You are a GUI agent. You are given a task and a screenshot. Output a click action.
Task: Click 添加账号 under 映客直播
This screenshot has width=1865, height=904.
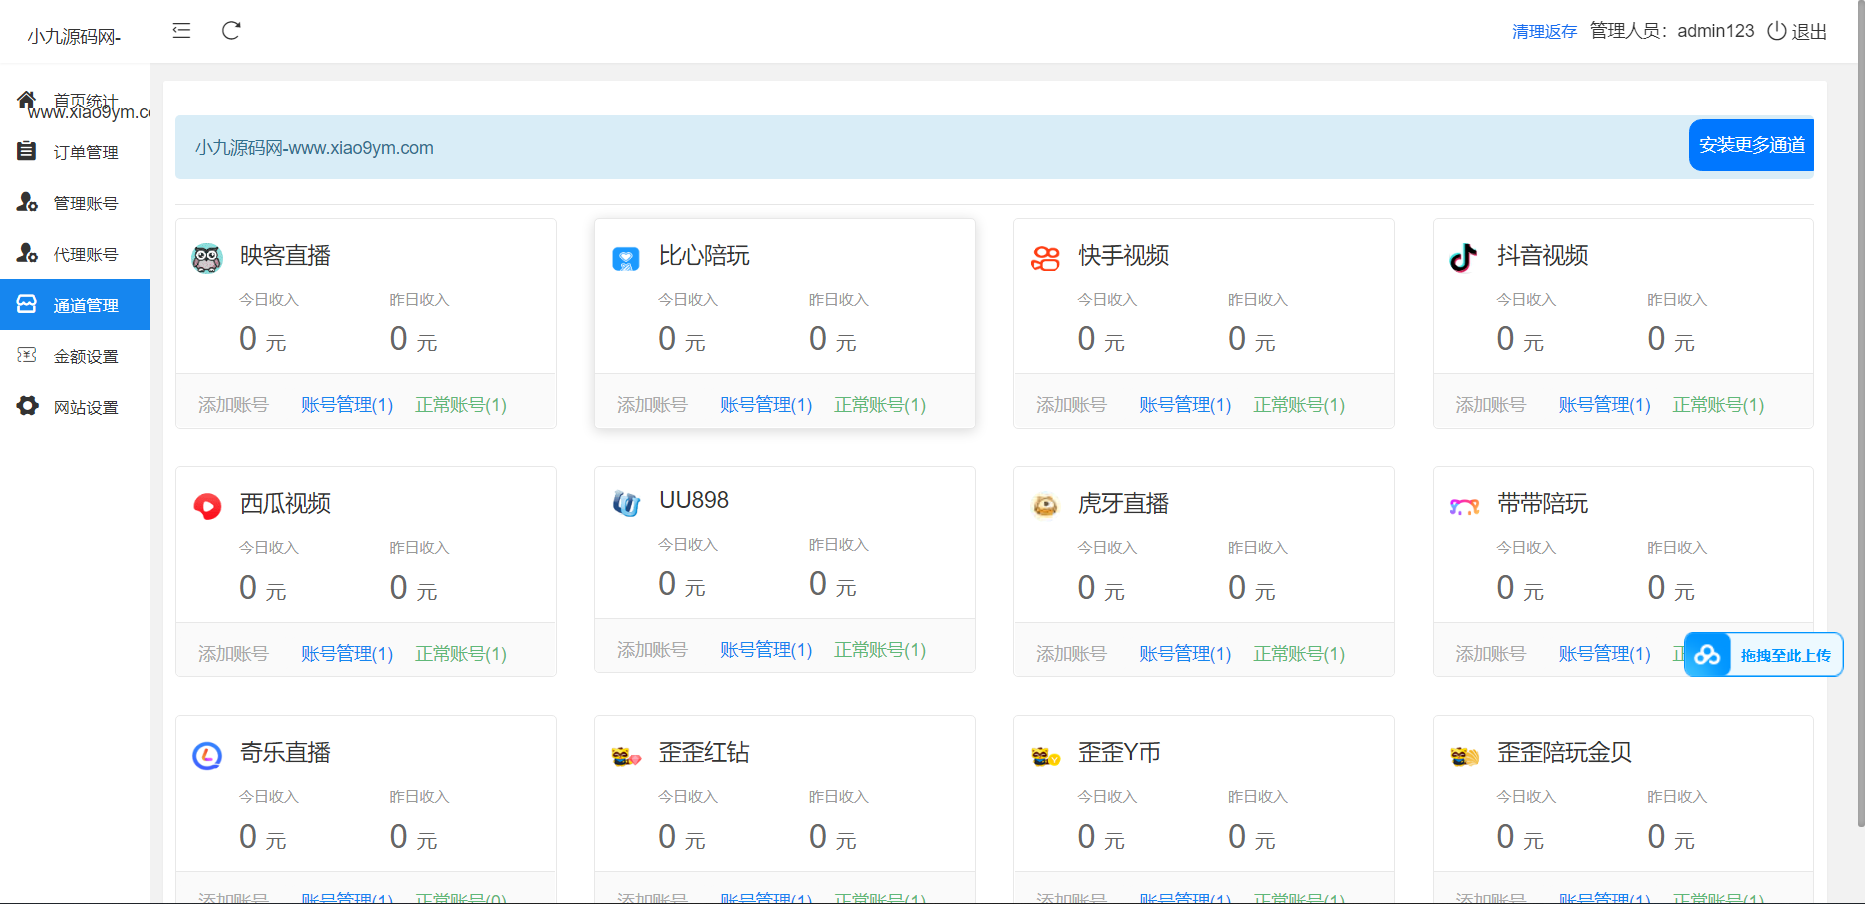click(233, 405)
